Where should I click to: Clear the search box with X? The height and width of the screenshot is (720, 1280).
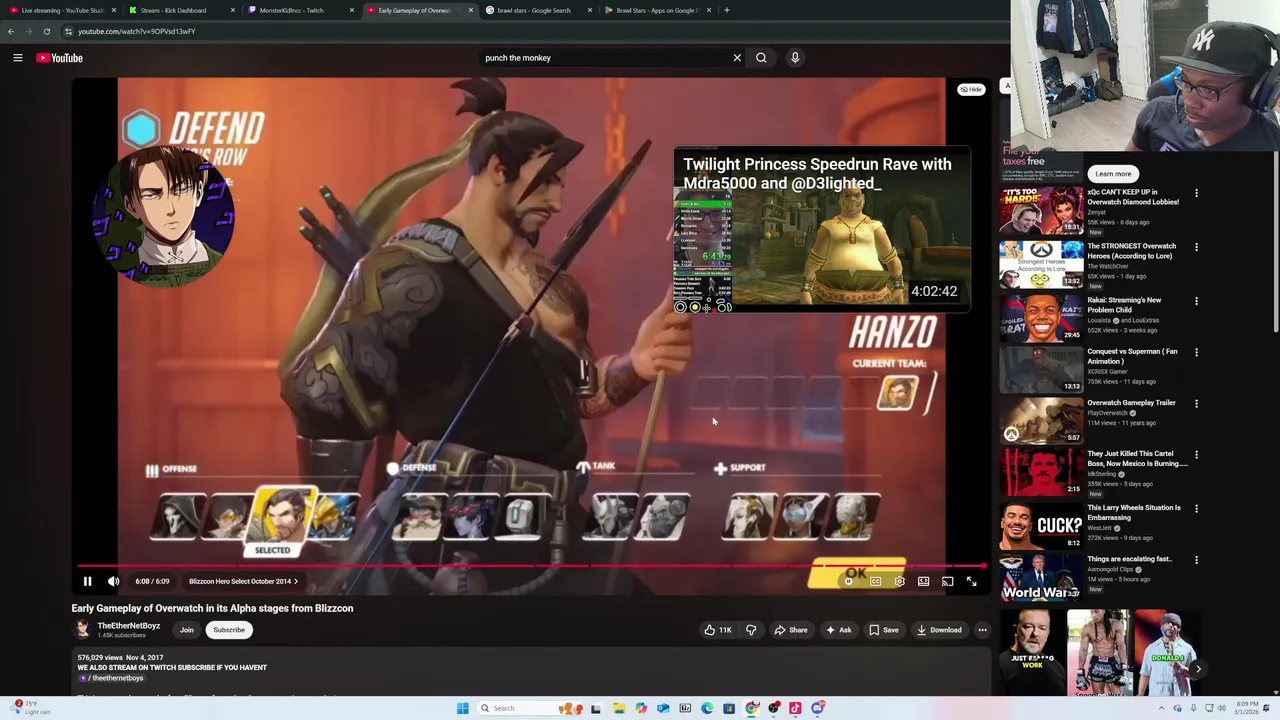pyautogui.click(x=737, y=58)
